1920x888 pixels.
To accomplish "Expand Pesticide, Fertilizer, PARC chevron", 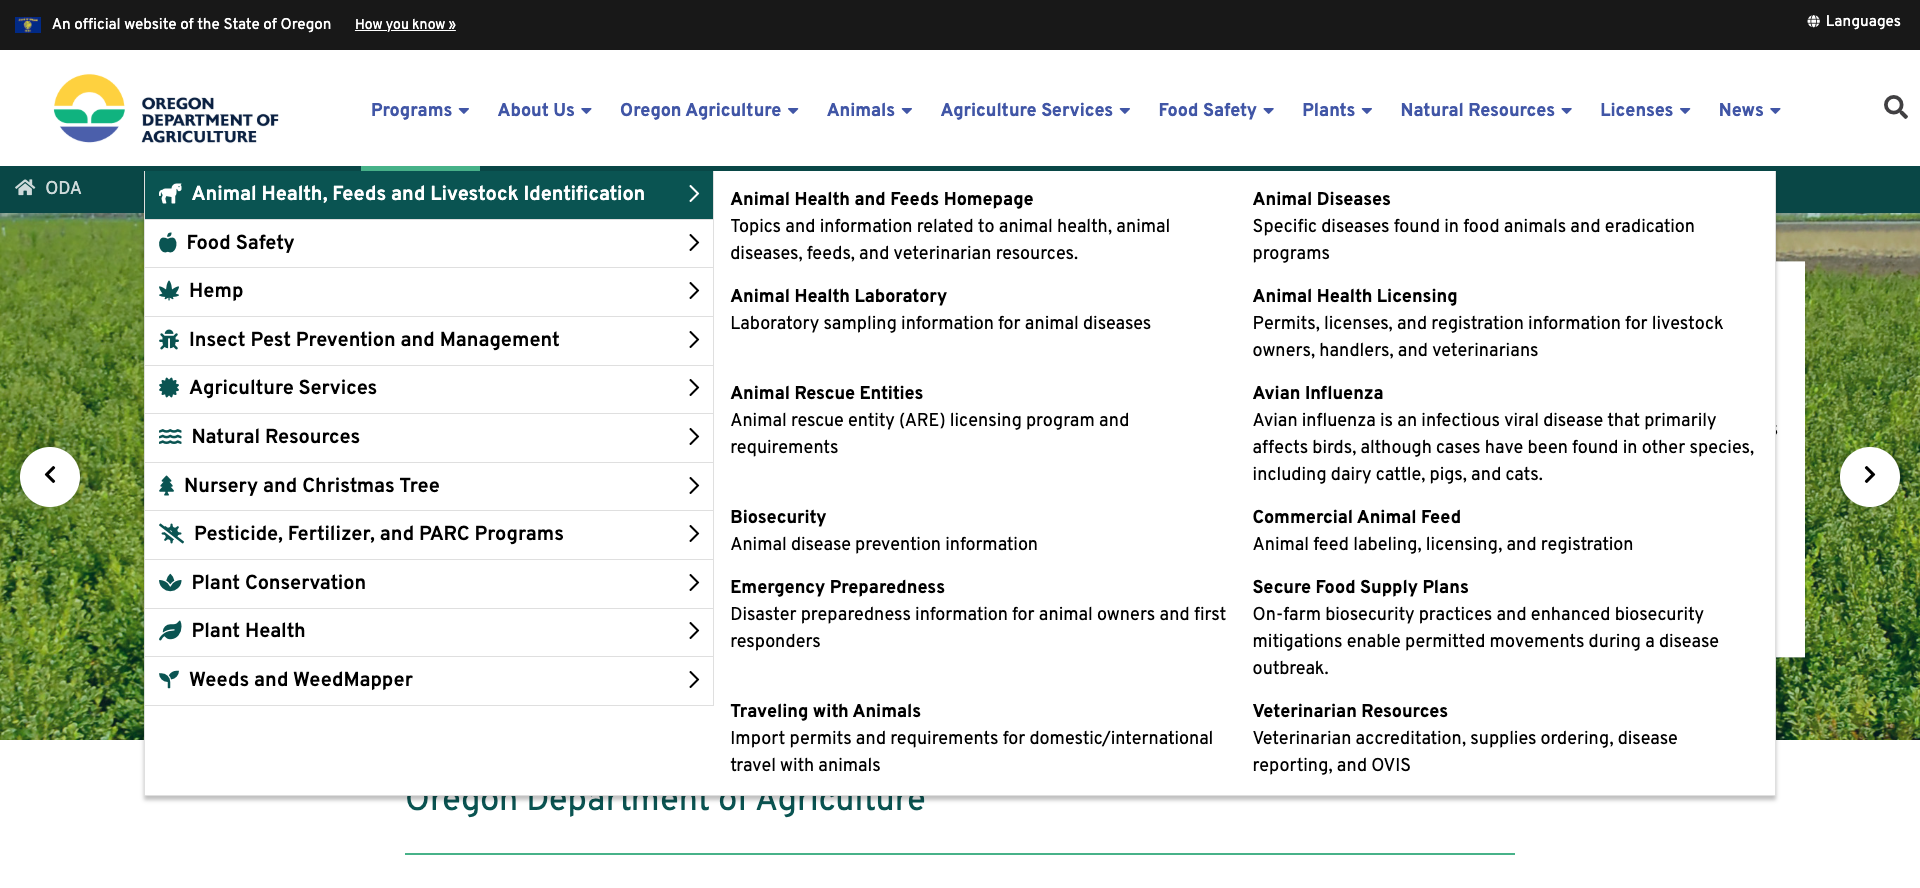I will (x=693, y=534).
